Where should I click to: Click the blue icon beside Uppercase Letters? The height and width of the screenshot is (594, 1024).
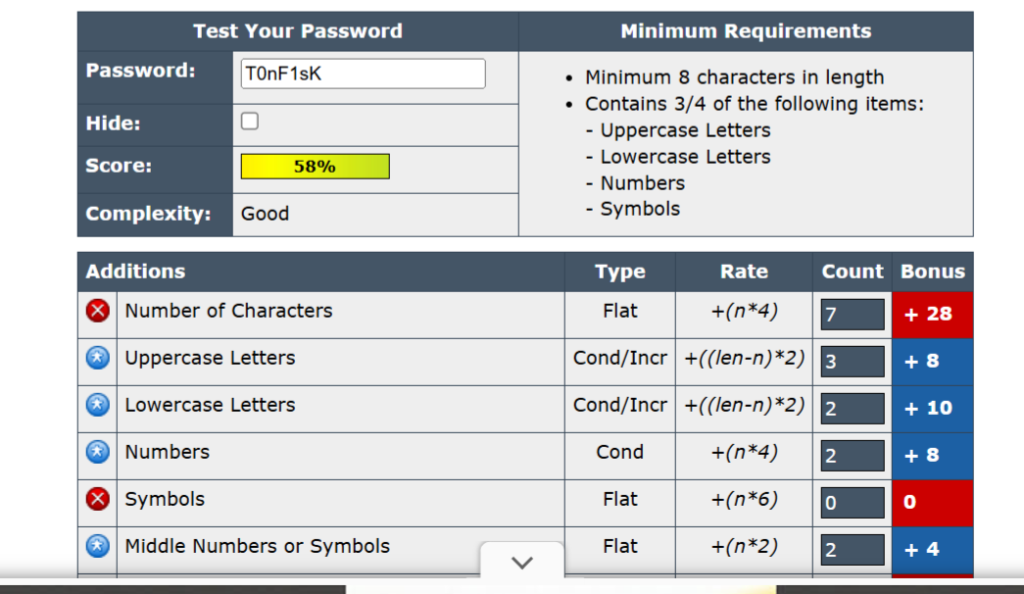click(97, 358)
